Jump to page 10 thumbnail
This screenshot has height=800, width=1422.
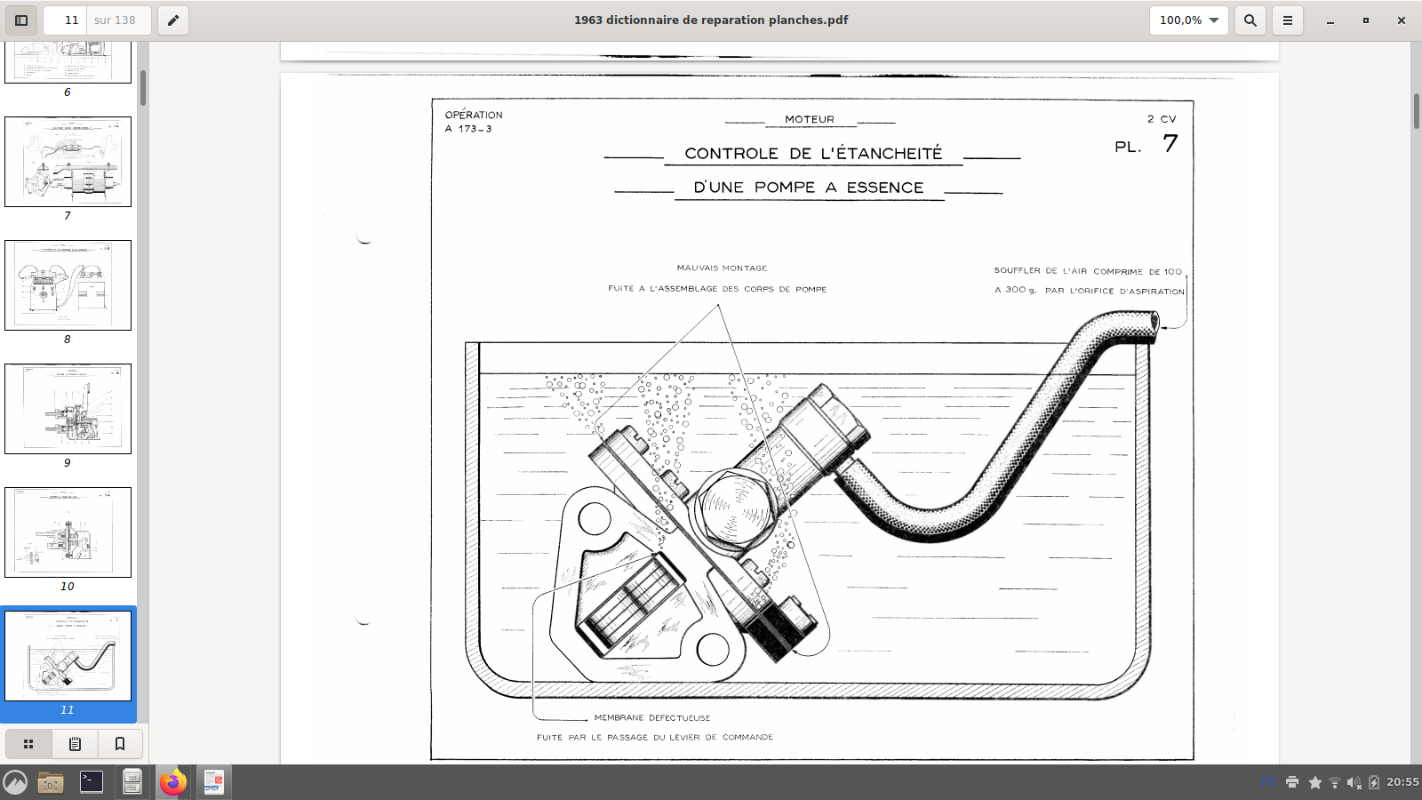click(68, 532)
